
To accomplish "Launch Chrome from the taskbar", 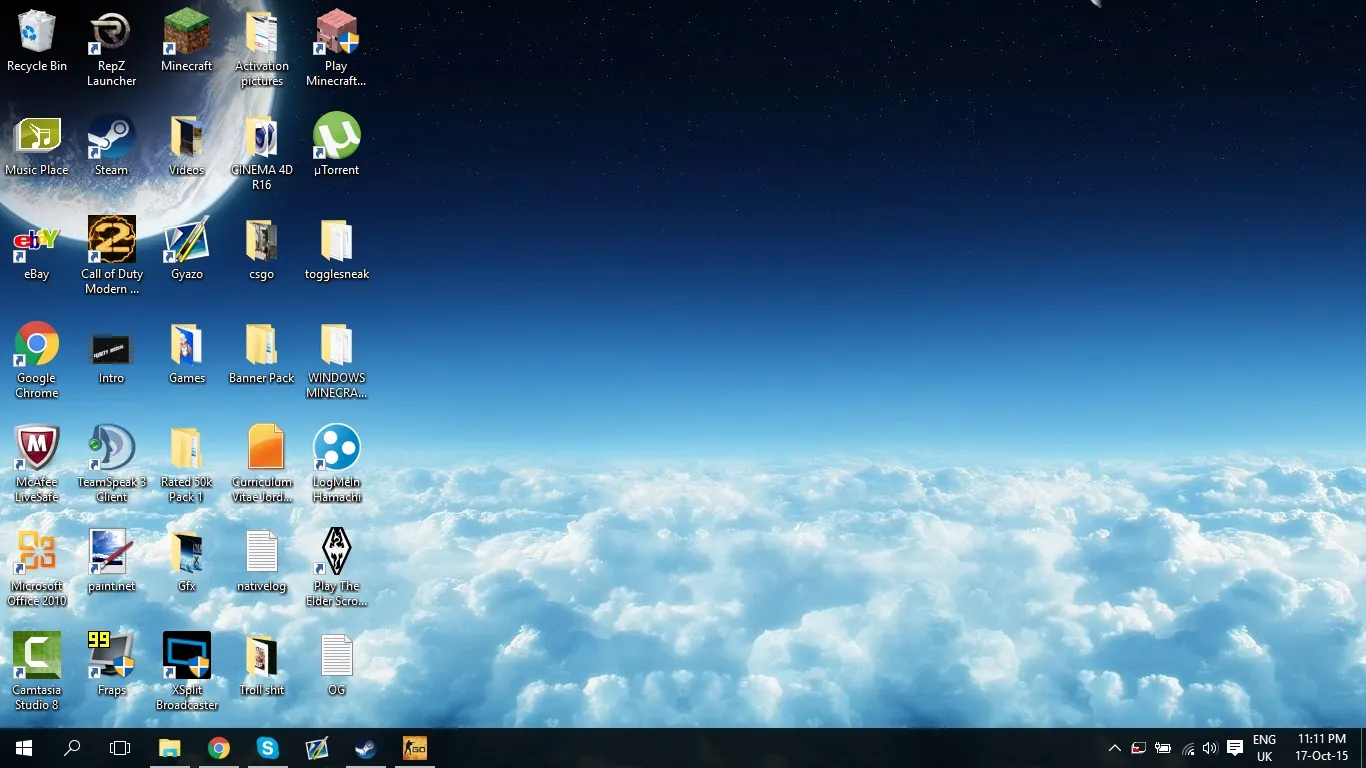I will (x=219, y=748).
